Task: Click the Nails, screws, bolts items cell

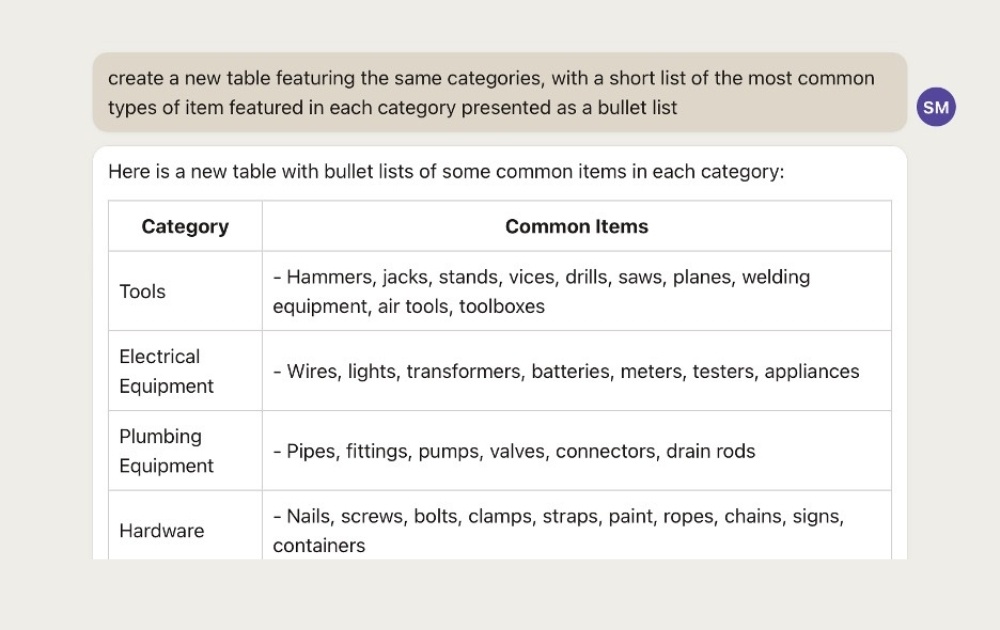Action: click(x=577, y=525)
